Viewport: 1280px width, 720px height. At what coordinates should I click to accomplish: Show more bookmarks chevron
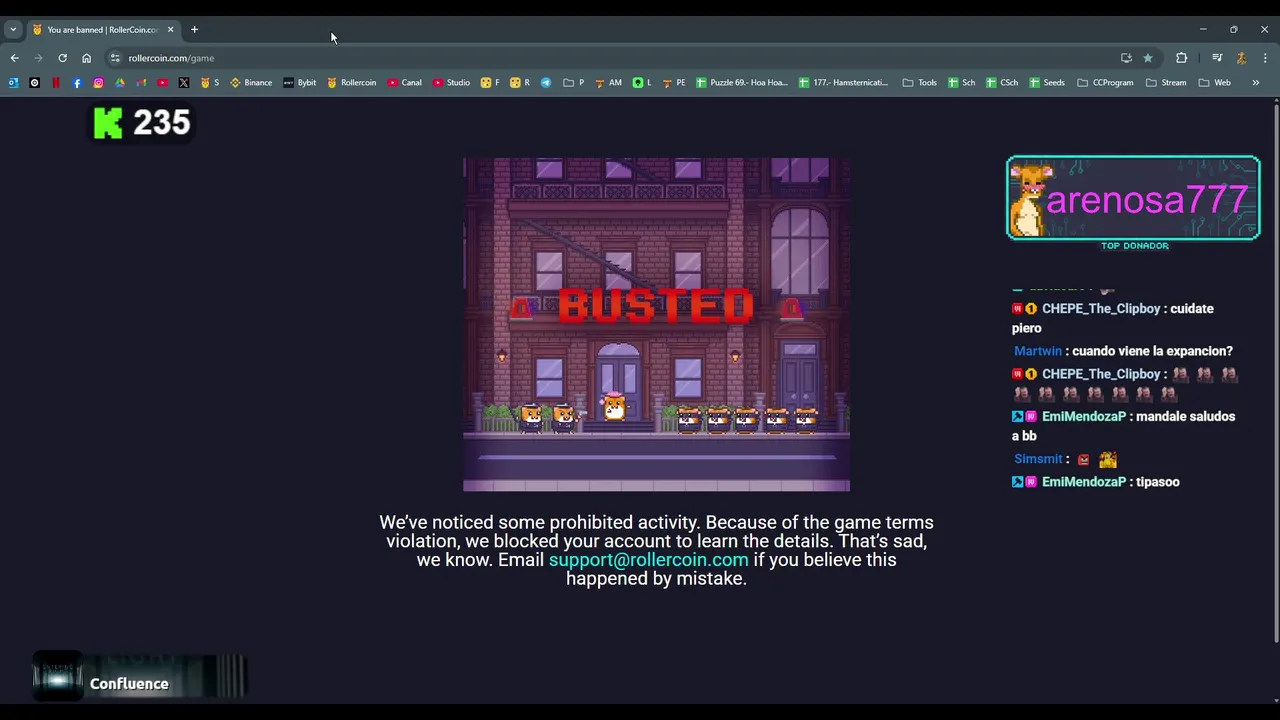(x=1256, y=83)
